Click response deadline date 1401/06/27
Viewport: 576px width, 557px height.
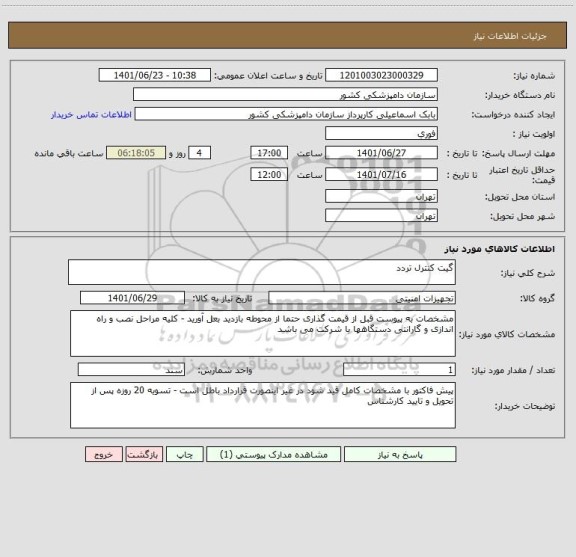(381, 153)
